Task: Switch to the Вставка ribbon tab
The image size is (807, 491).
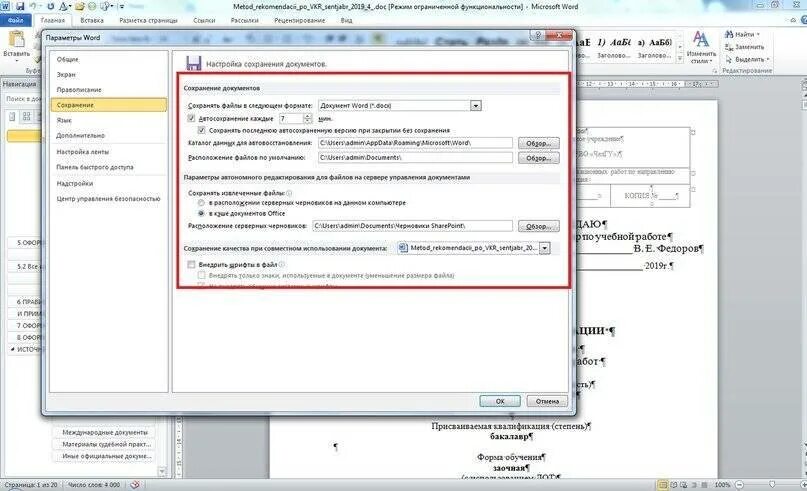Action: [x=92, y=21]
